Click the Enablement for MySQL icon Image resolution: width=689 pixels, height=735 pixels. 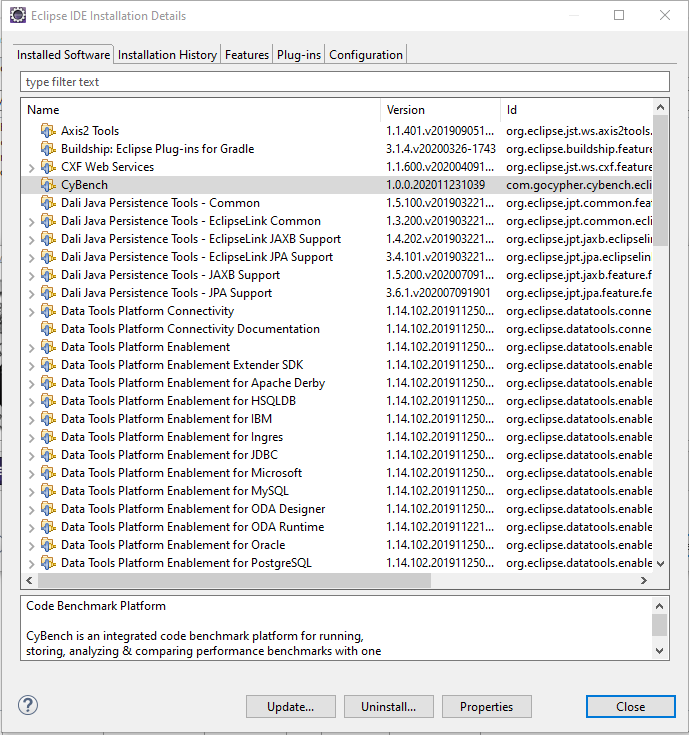point(48,491)
